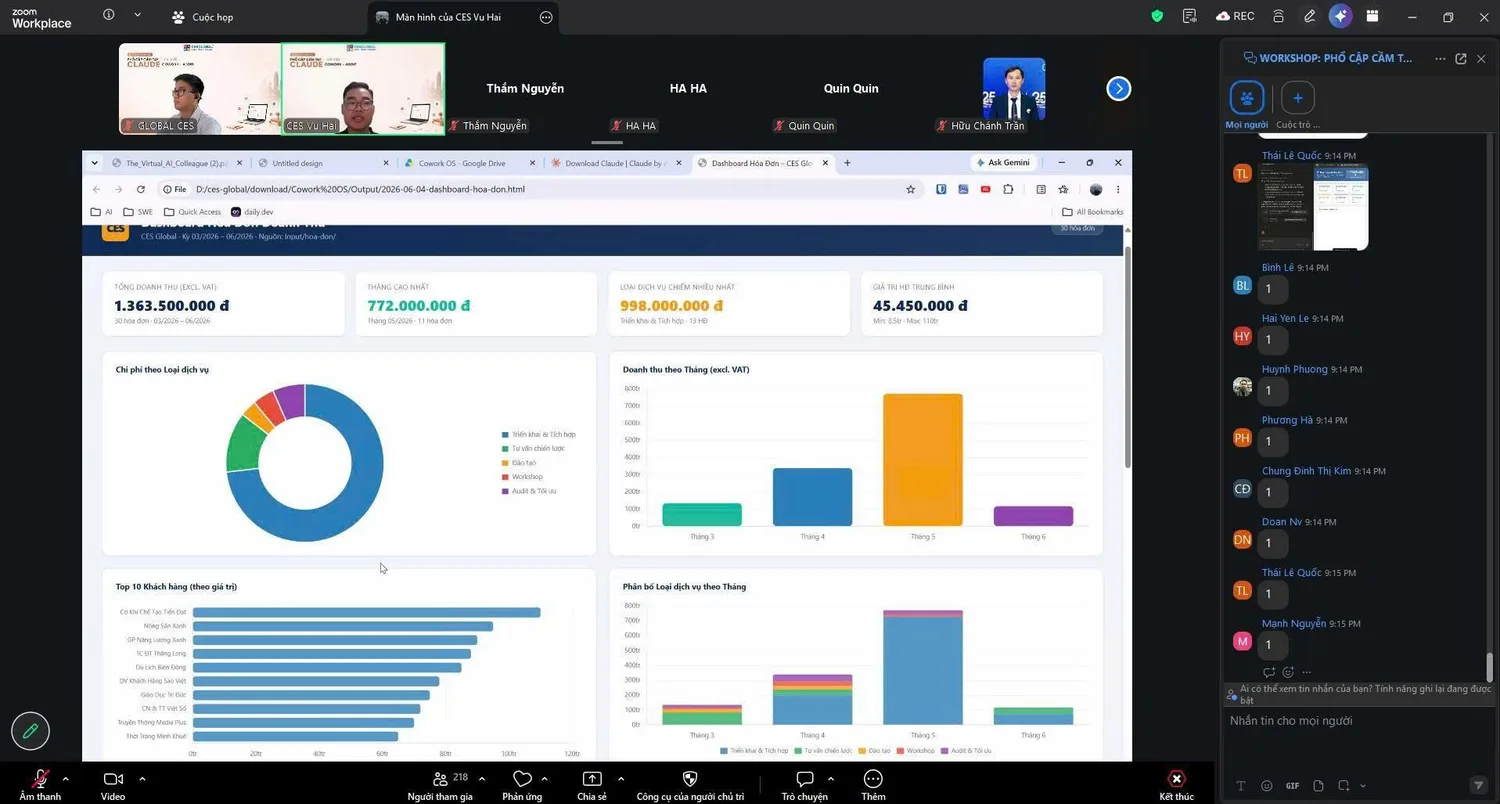This screenshot has width=1500, height=804.
Task: Open Thái Lê Quốc's shared image thumbnail
Action: click(1313, 207)
